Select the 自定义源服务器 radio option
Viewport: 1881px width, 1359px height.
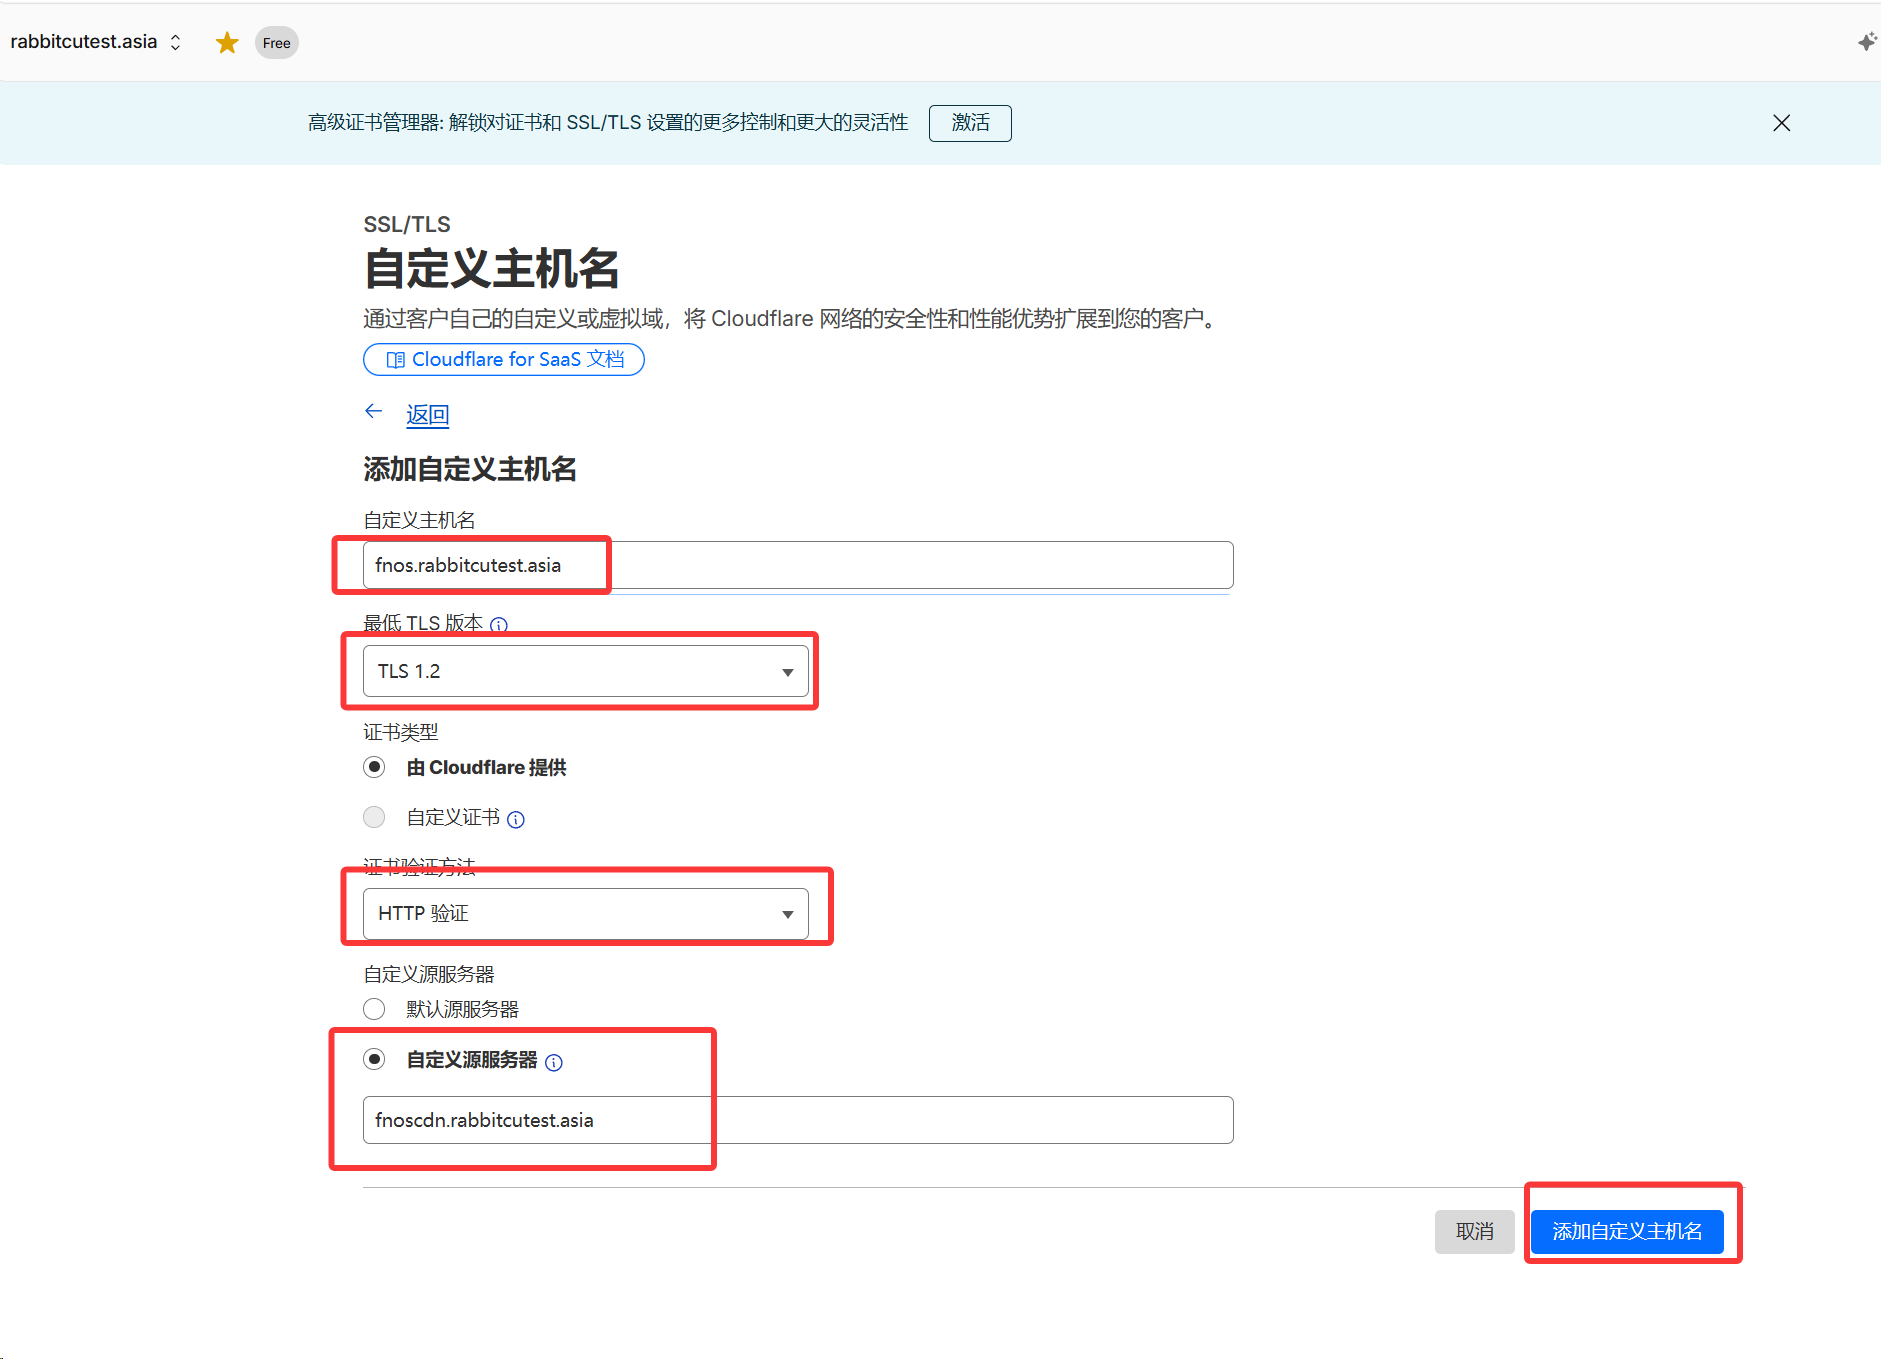[374, 1059]
